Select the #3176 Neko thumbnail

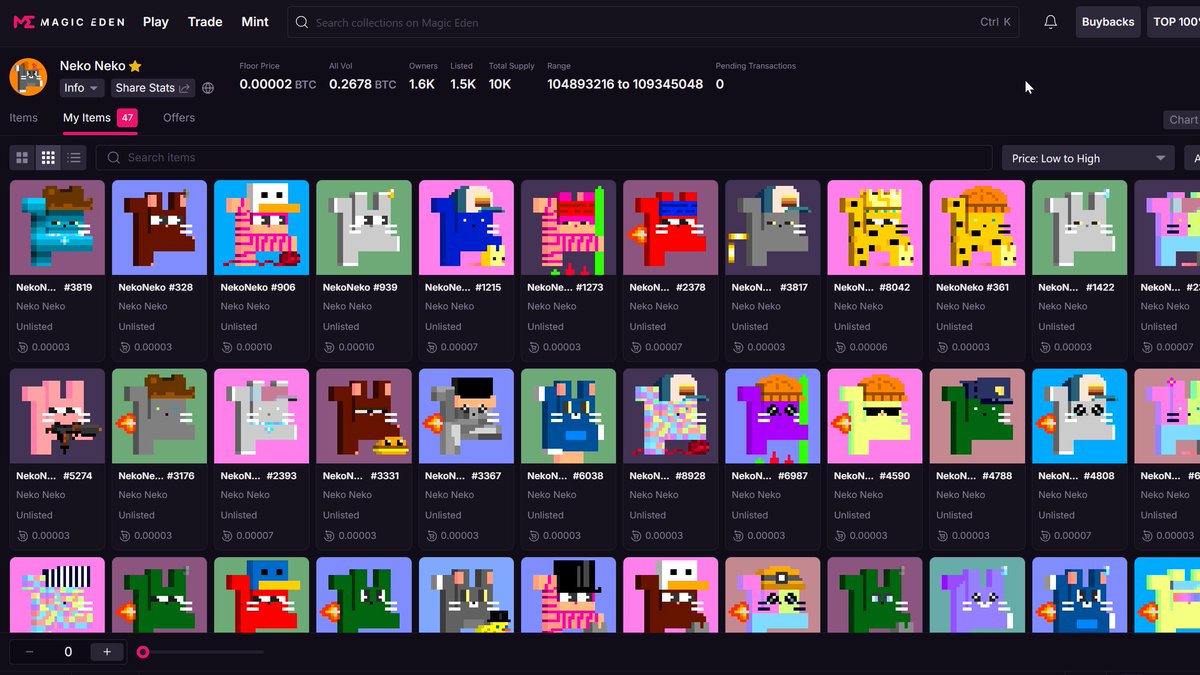(x=159, y=416)
